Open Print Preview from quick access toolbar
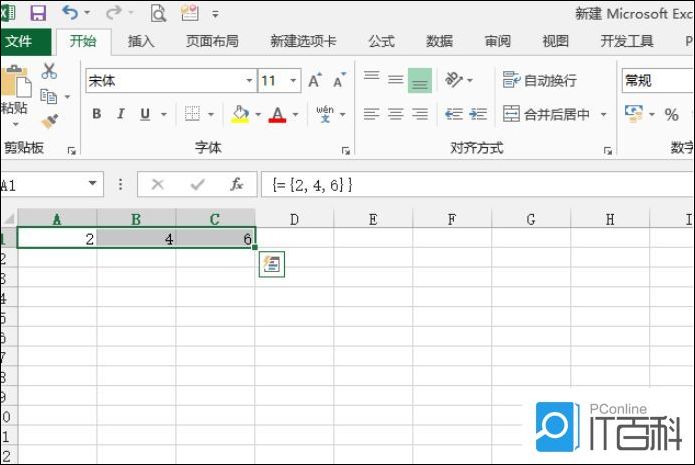695x465 pixels. click(158, 13)
